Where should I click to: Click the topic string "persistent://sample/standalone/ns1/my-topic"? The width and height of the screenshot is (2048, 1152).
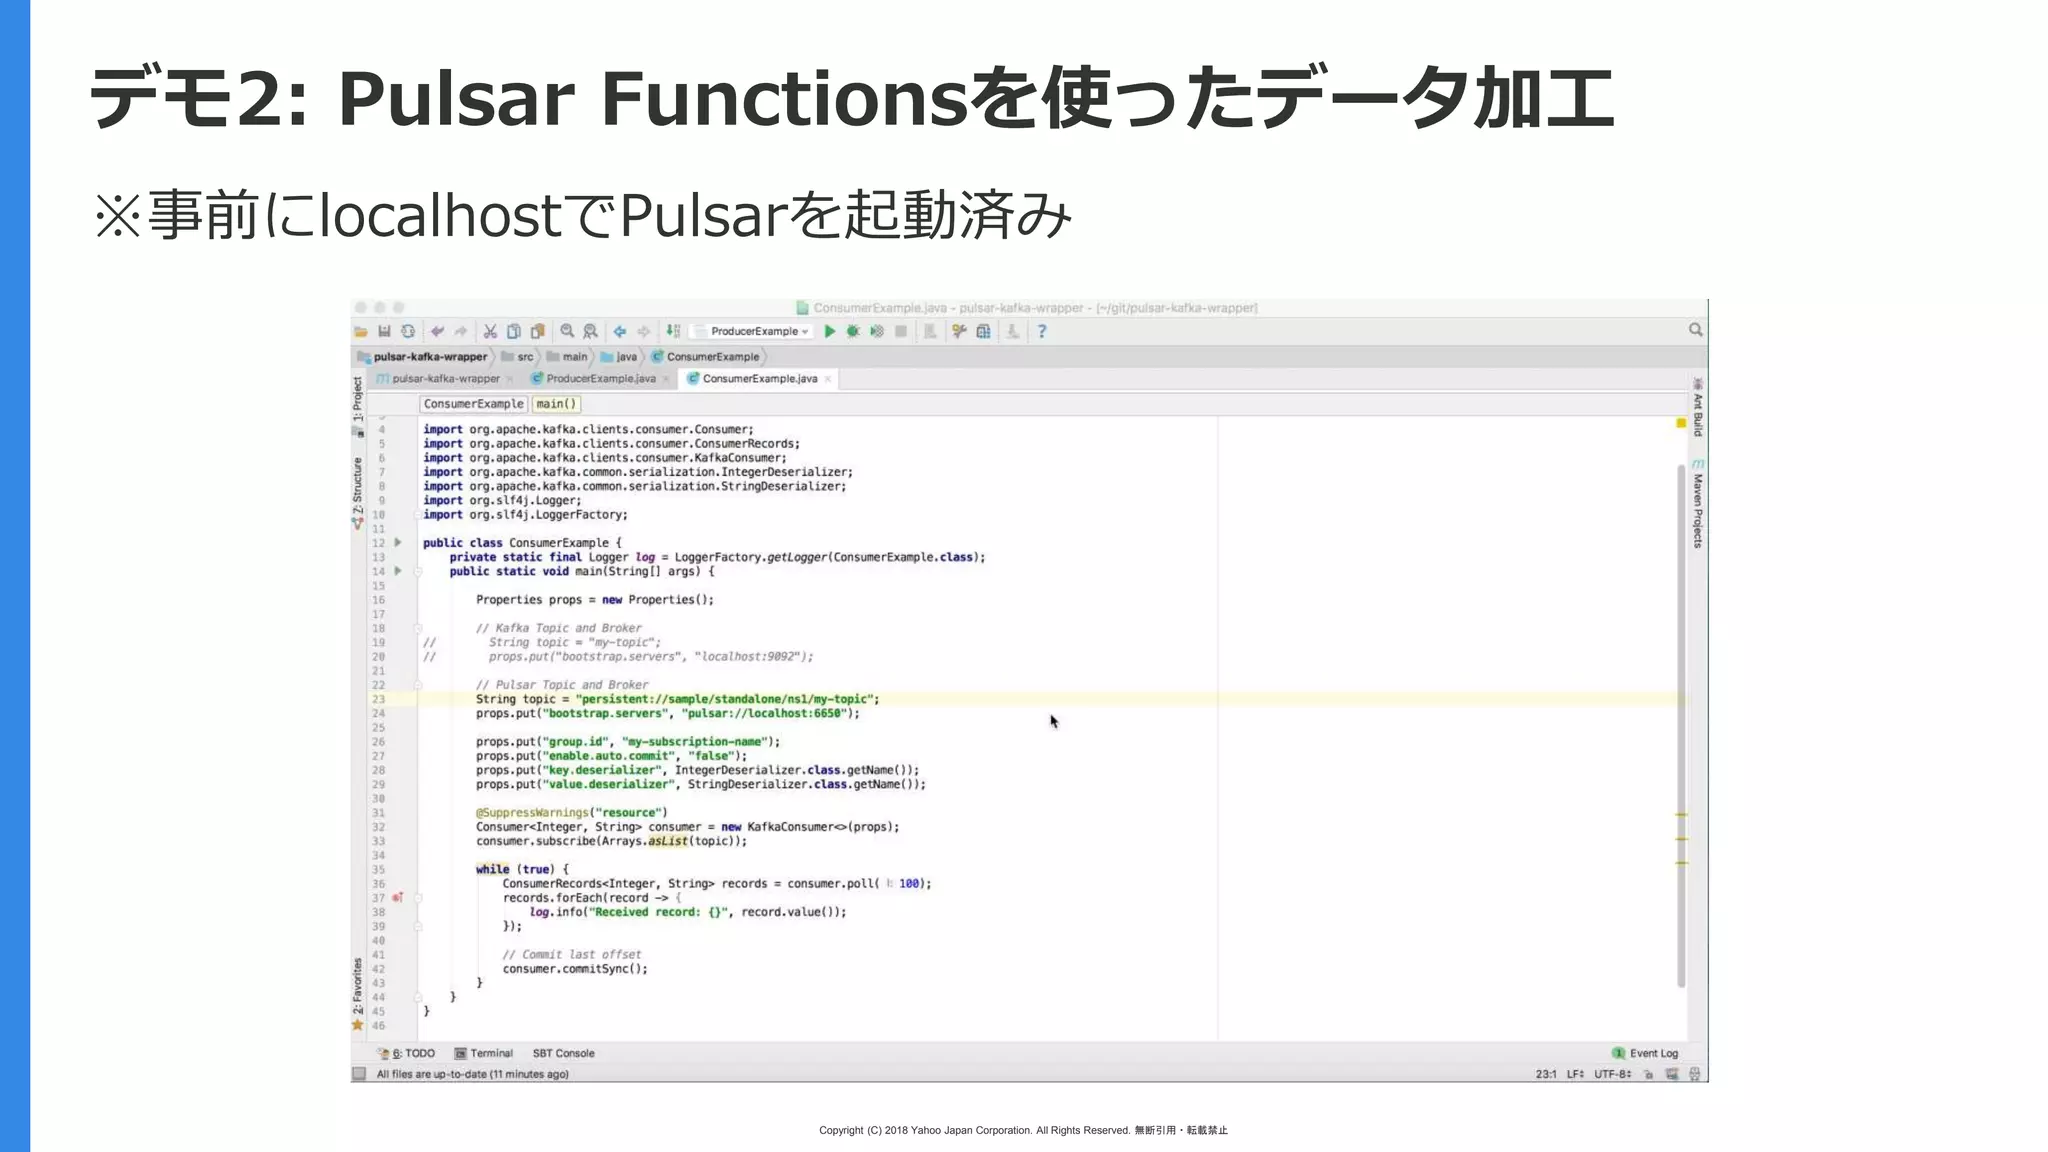pyautogui.click(x=727, y=699)
